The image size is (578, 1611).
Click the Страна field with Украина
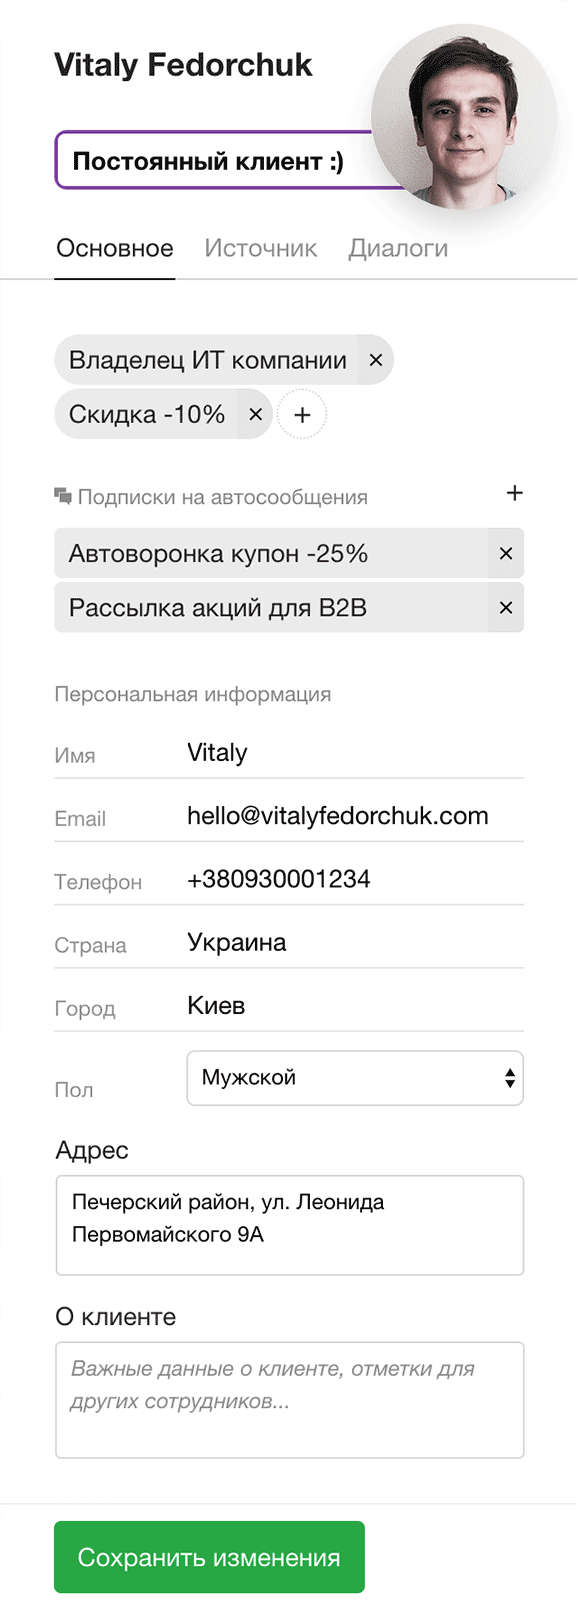(x=355, y=943)
